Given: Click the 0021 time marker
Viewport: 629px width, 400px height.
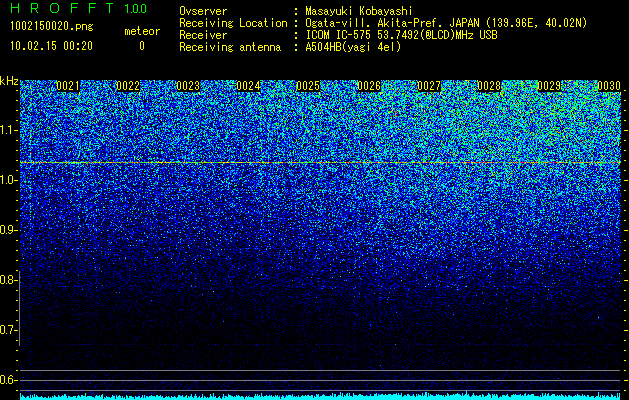Looking at the screenshot, I should click(x=68, y=86).
